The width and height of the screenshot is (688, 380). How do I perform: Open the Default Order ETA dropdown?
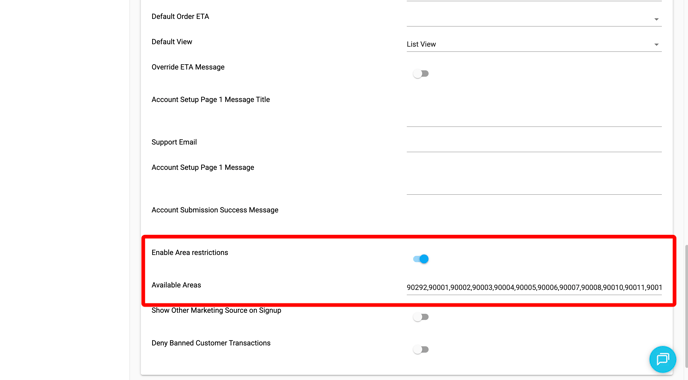[x=534, y=19]
